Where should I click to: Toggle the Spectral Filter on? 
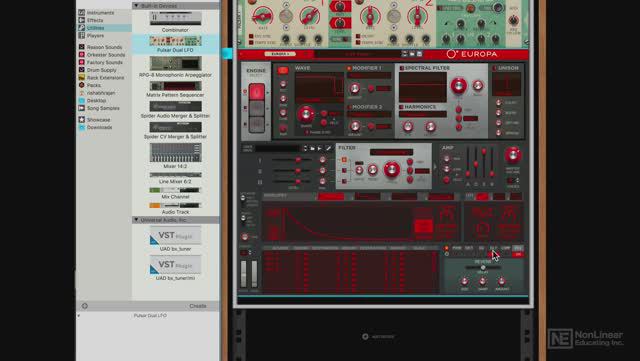coord(401,68)
